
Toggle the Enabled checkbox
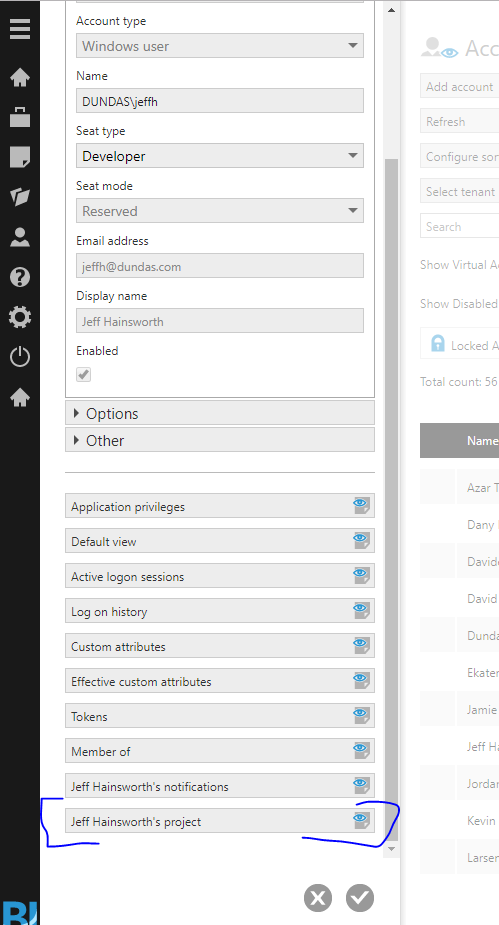[x=84, y=374]
